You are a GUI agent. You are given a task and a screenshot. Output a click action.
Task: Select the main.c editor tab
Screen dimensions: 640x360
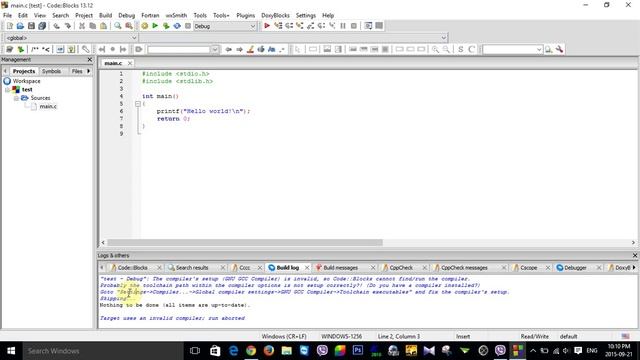pyautogui.click(x=113, y=63)
